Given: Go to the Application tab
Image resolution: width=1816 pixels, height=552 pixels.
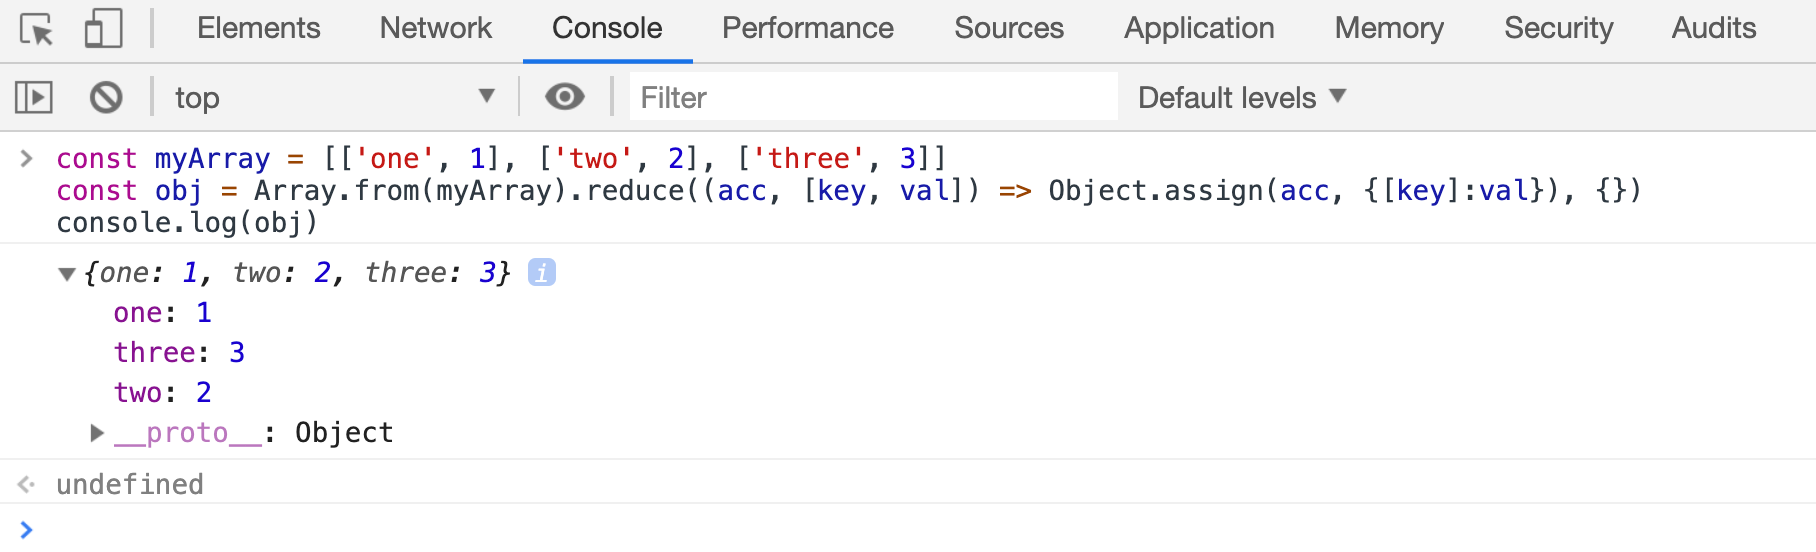Looking at the screenshot, I should point(1198,28).
